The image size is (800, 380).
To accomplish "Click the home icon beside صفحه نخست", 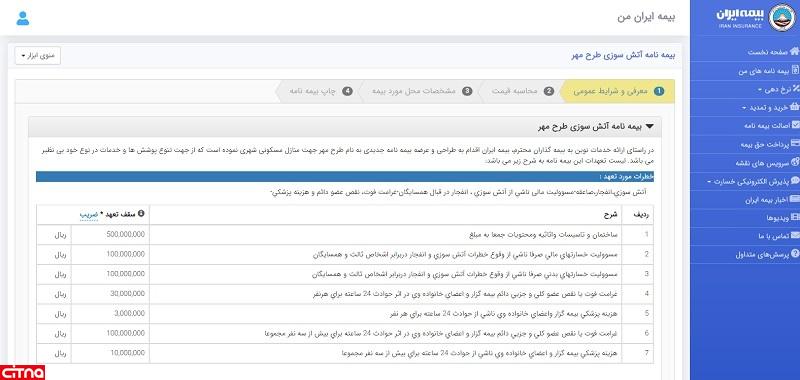I will click(794, 52).
